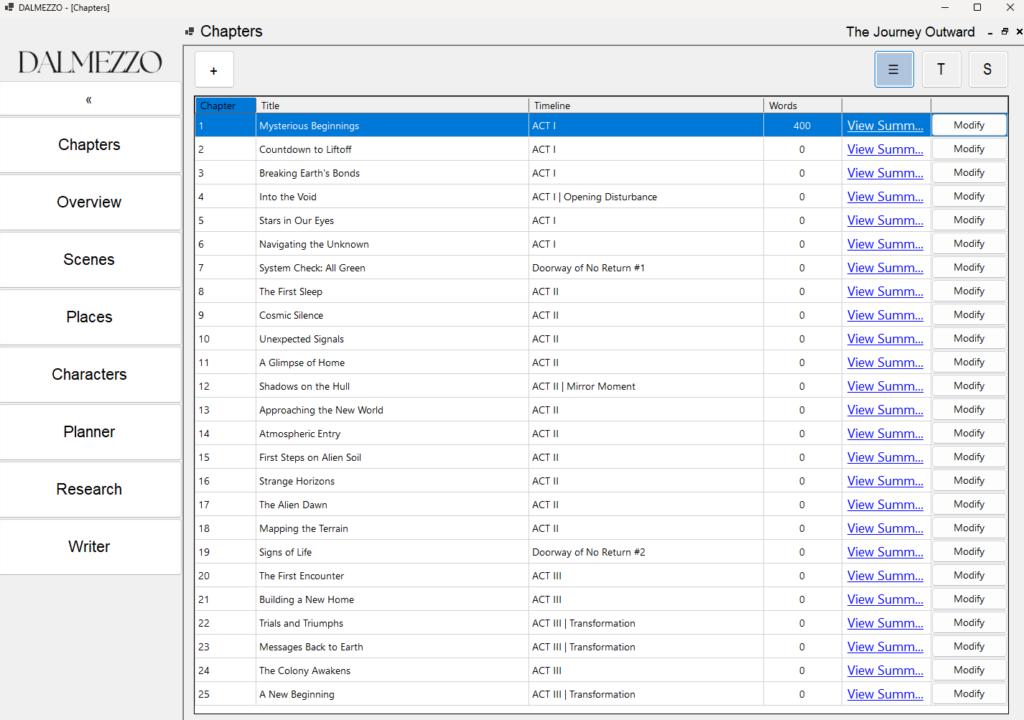Click the DALMEZZO app icon in the title bar

tap(8, 7)
